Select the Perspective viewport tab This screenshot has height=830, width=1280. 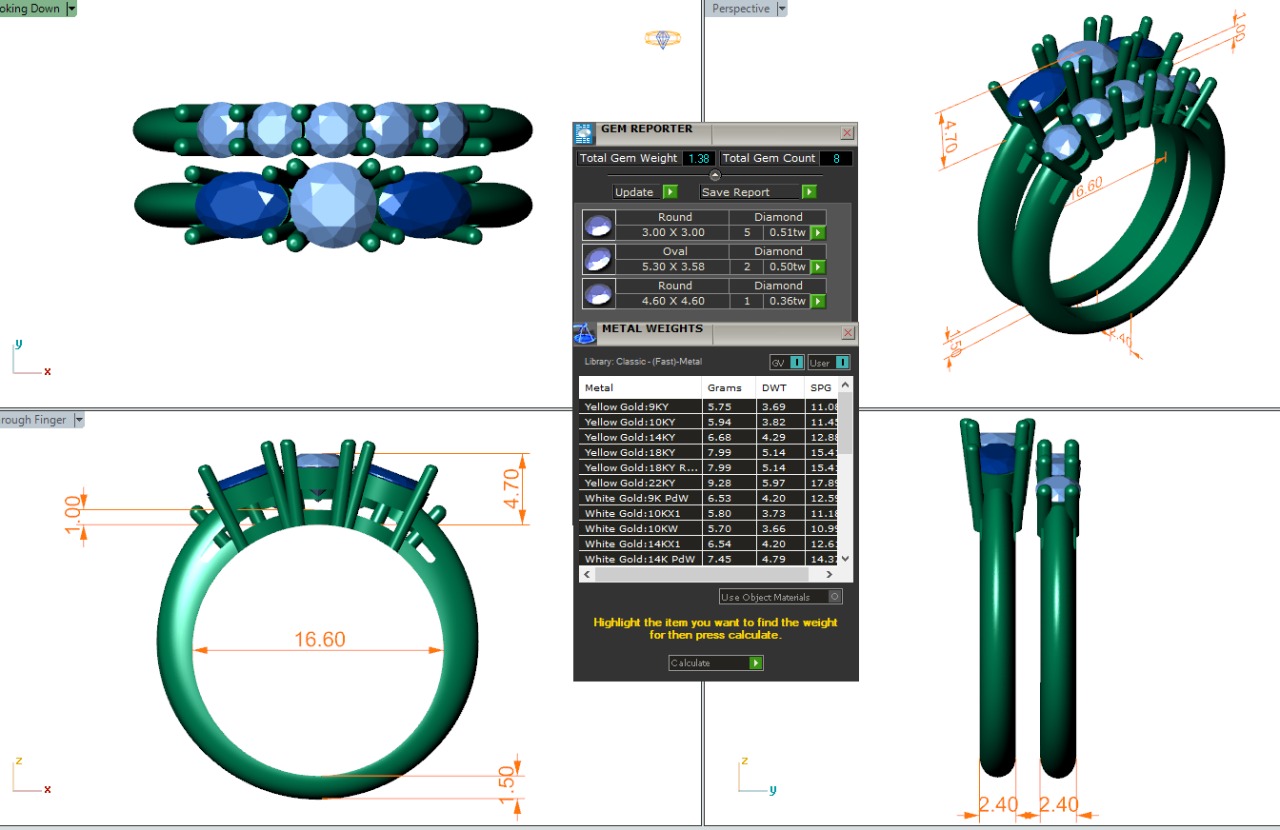click(740, 9)
